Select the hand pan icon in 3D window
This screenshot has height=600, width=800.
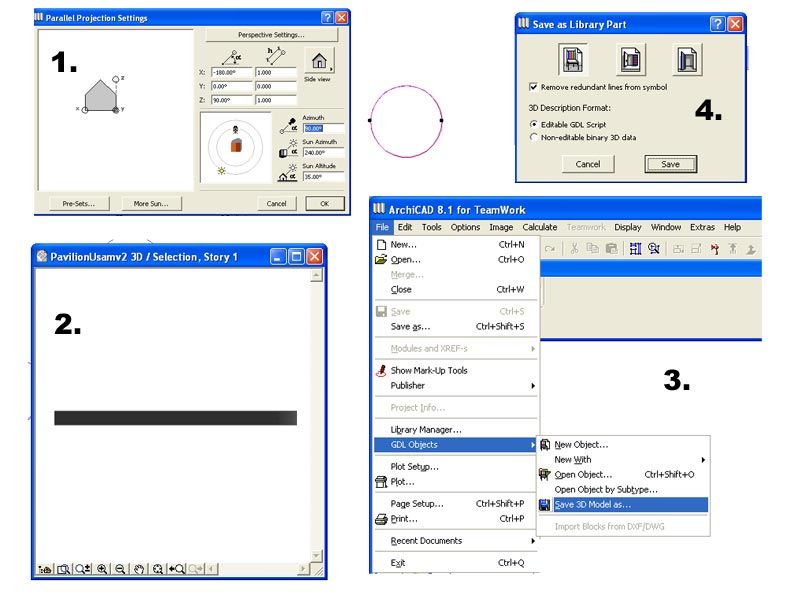coord(139,569)
